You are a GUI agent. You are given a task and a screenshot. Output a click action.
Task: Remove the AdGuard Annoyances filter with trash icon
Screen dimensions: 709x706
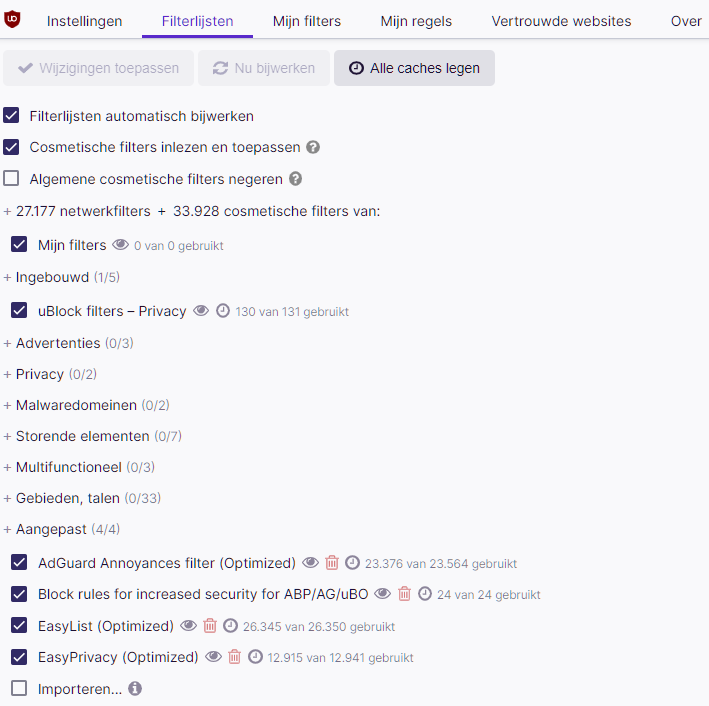[x=332, y=563]
